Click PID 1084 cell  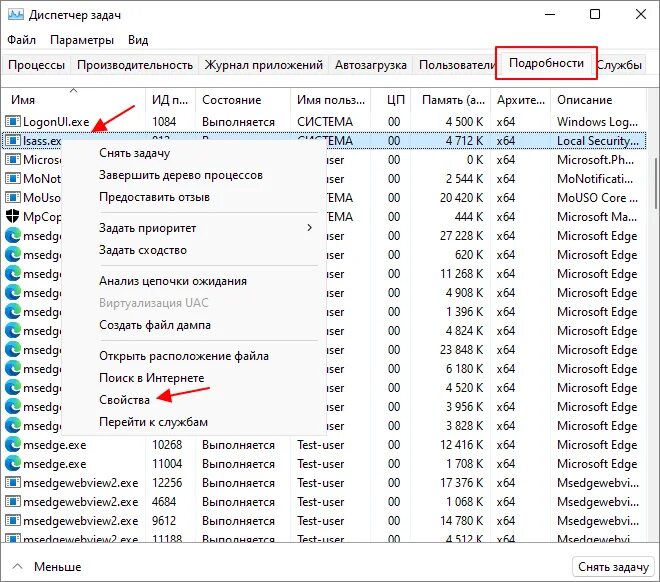click(164, 122)
